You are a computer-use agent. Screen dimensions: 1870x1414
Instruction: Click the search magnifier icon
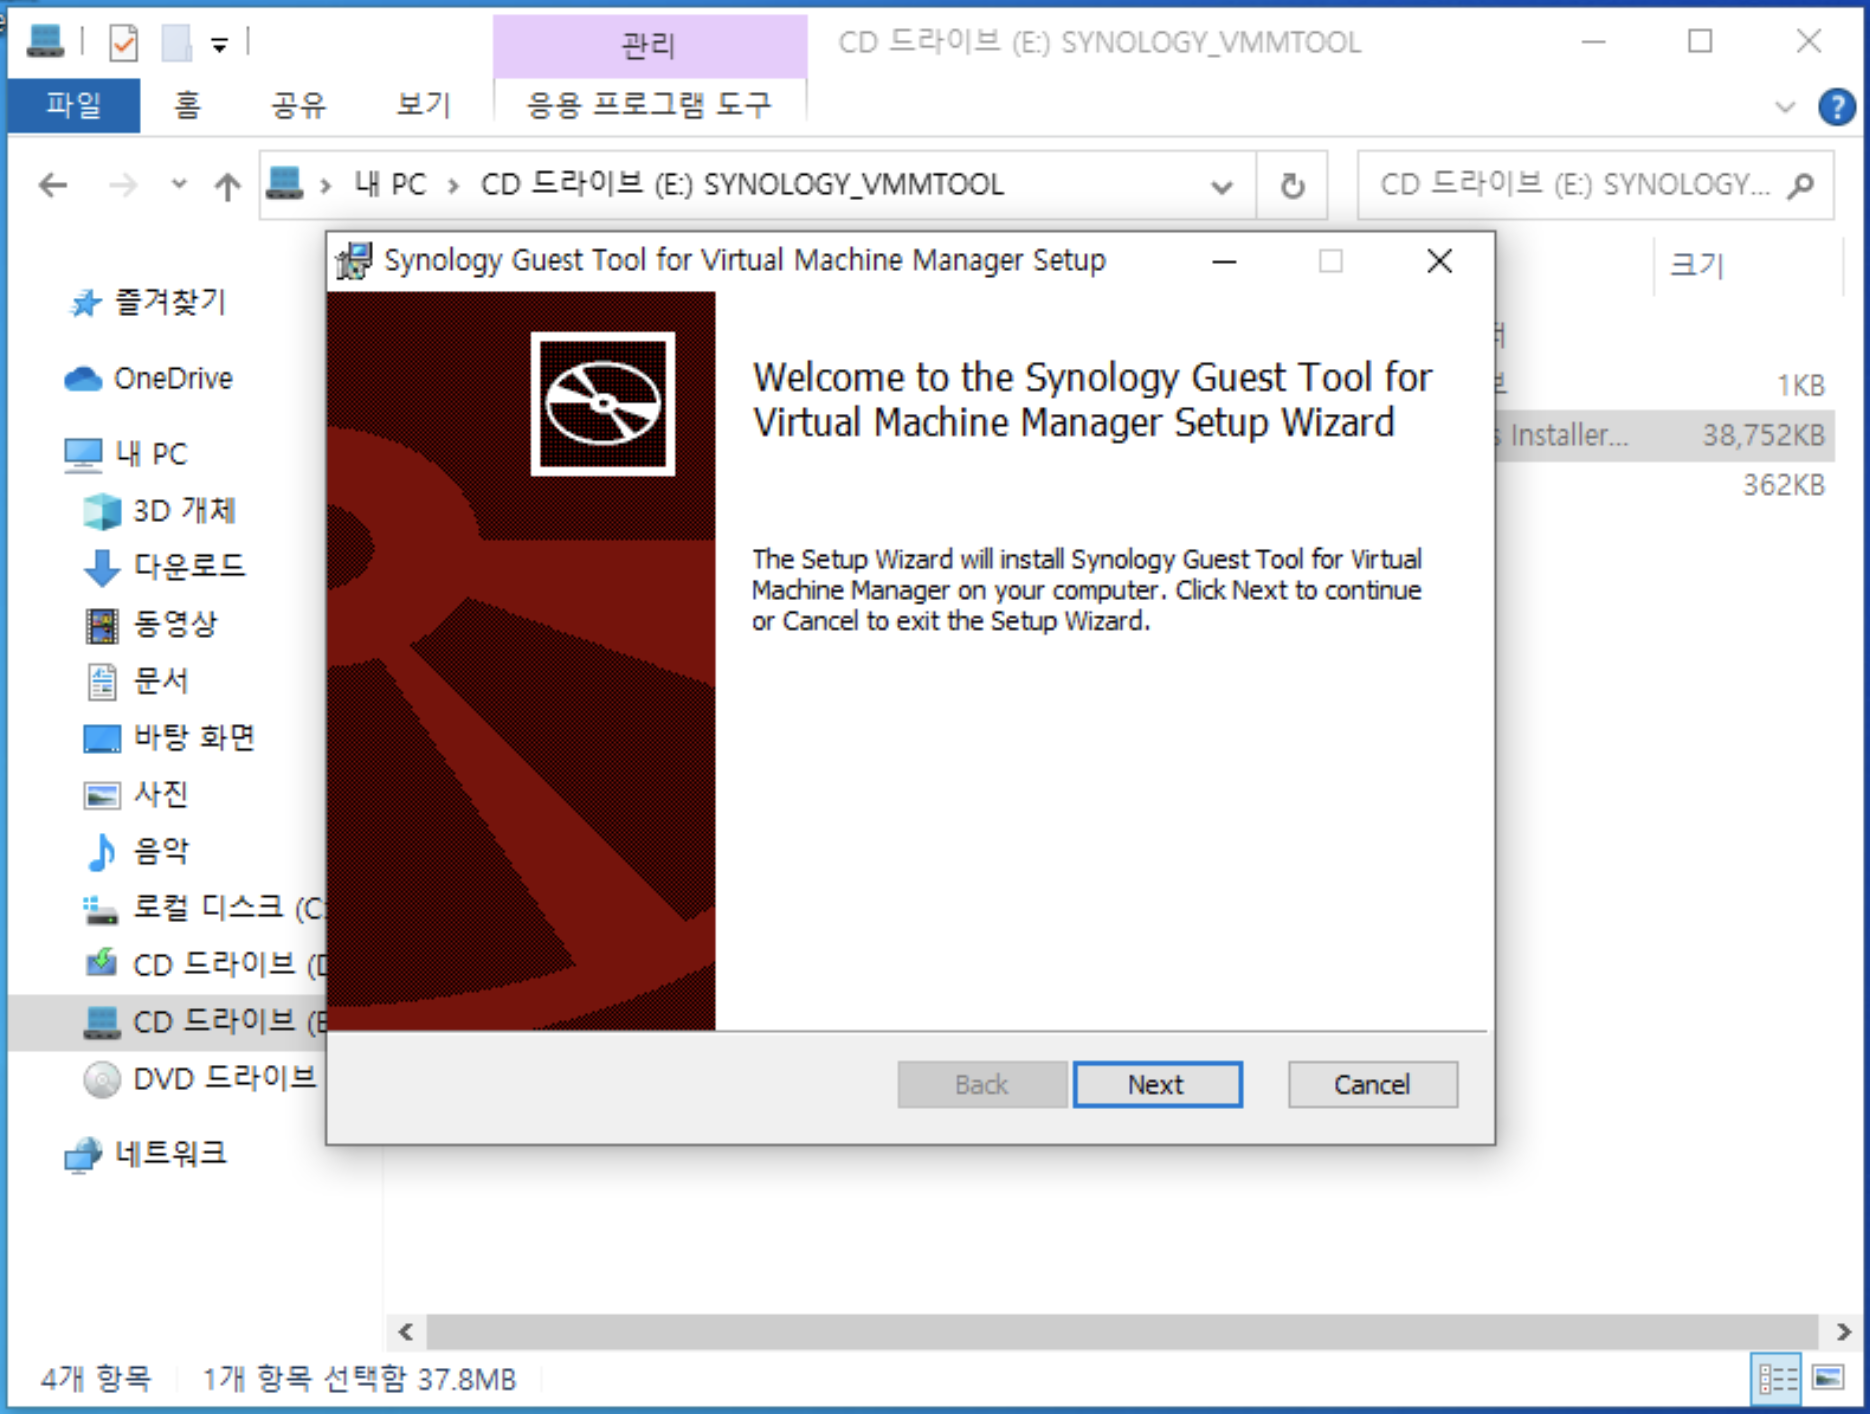point(1801,185)
